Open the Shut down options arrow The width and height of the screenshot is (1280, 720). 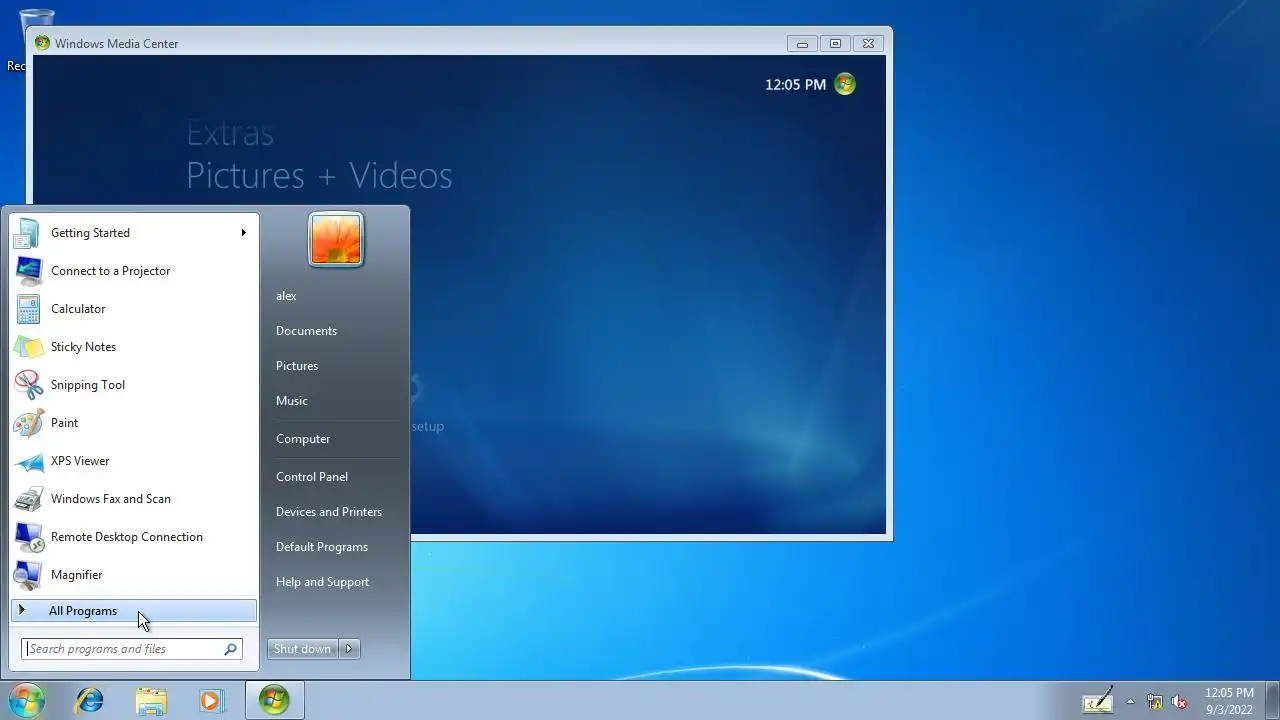[x=349, y=649]
